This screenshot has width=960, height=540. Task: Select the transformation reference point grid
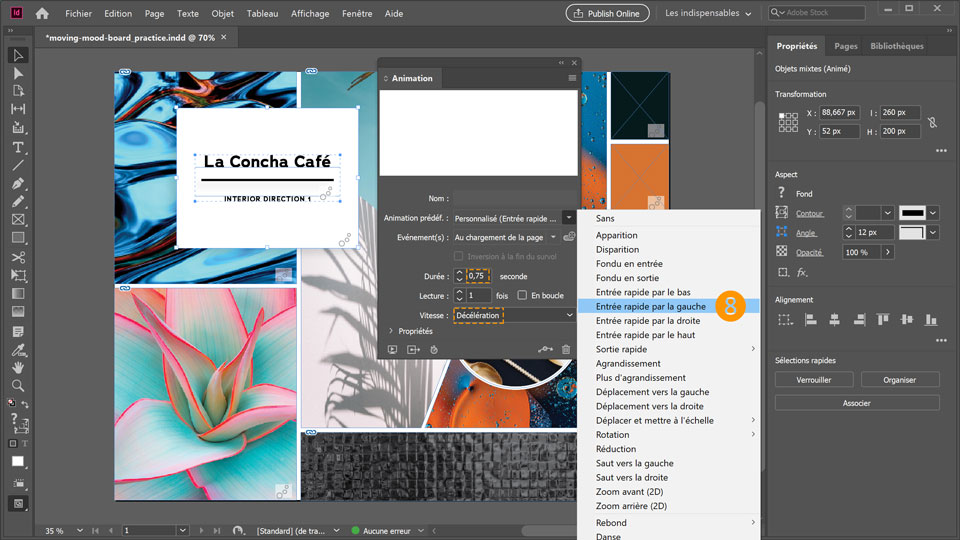(788, 122)
